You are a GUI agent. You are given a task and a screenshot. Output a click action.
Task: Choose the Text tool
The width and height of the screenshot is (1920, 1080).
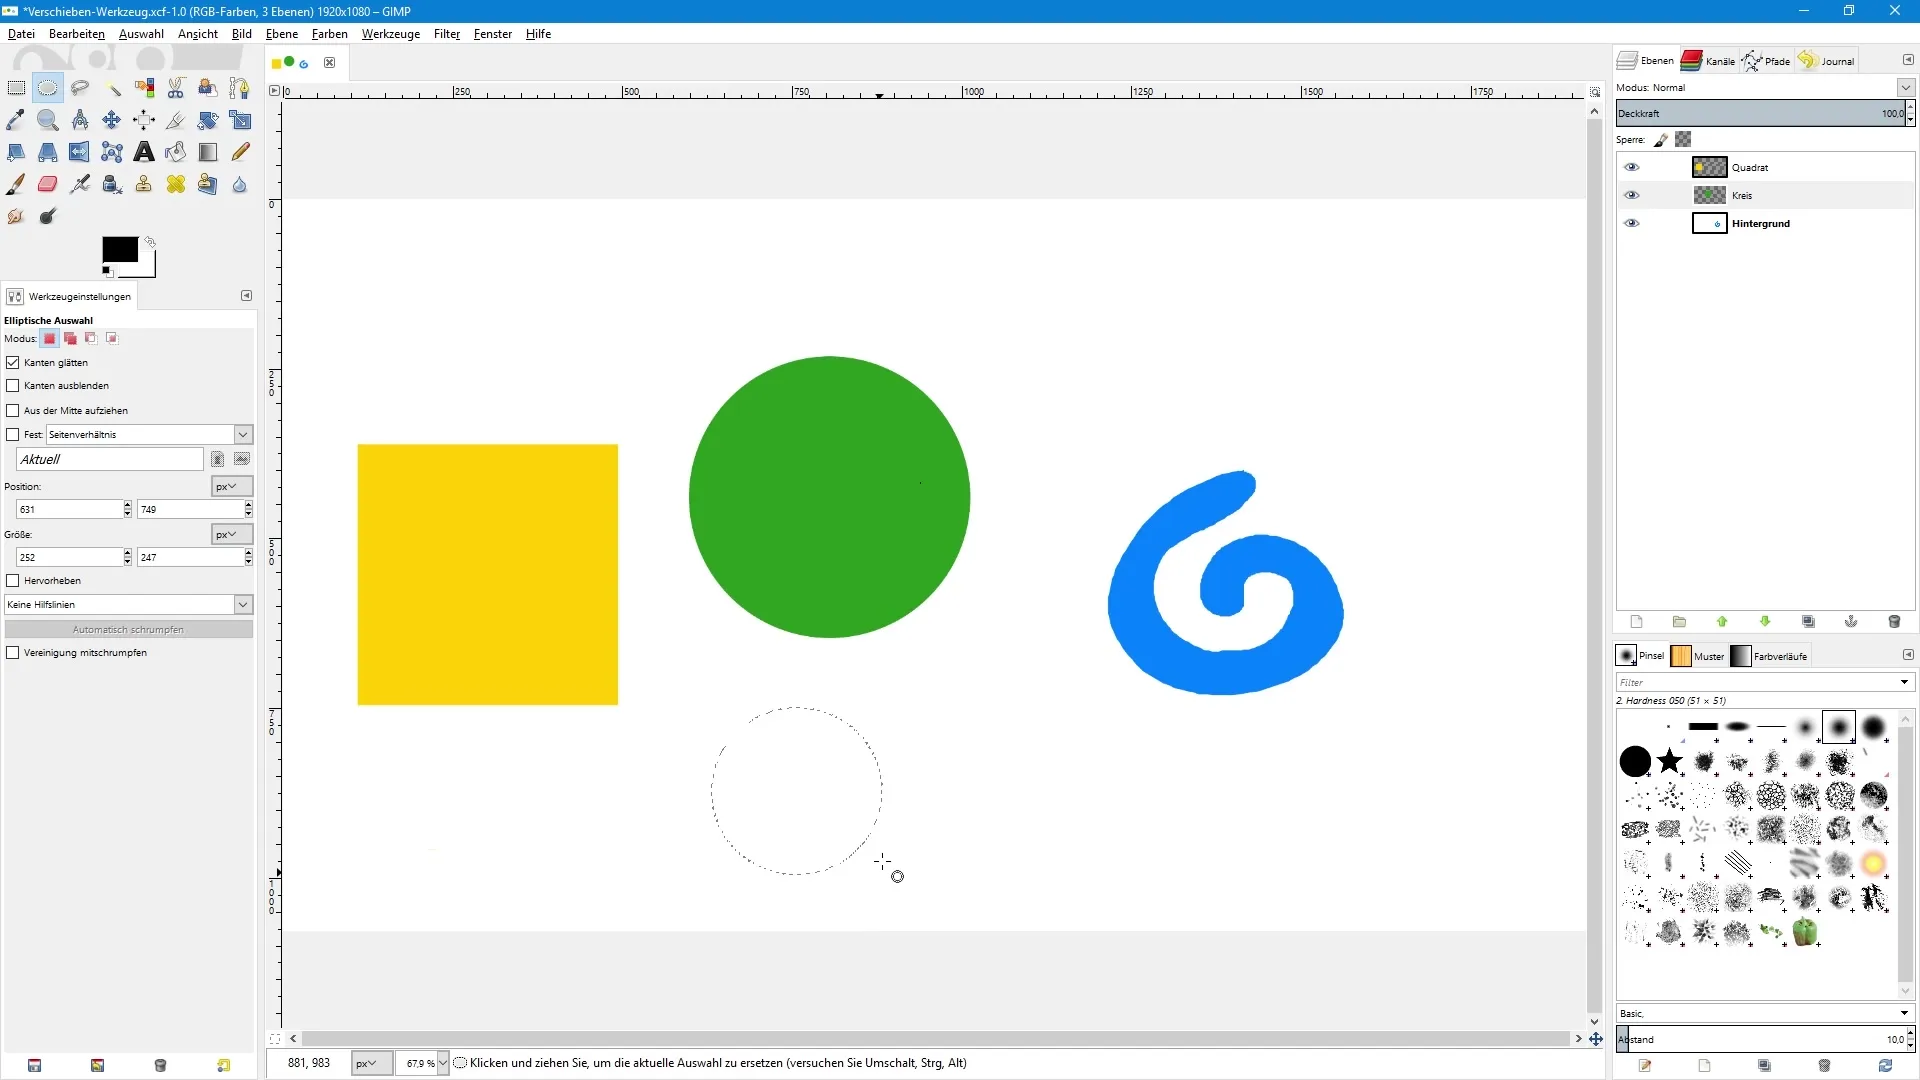click(x=144, y=152)
